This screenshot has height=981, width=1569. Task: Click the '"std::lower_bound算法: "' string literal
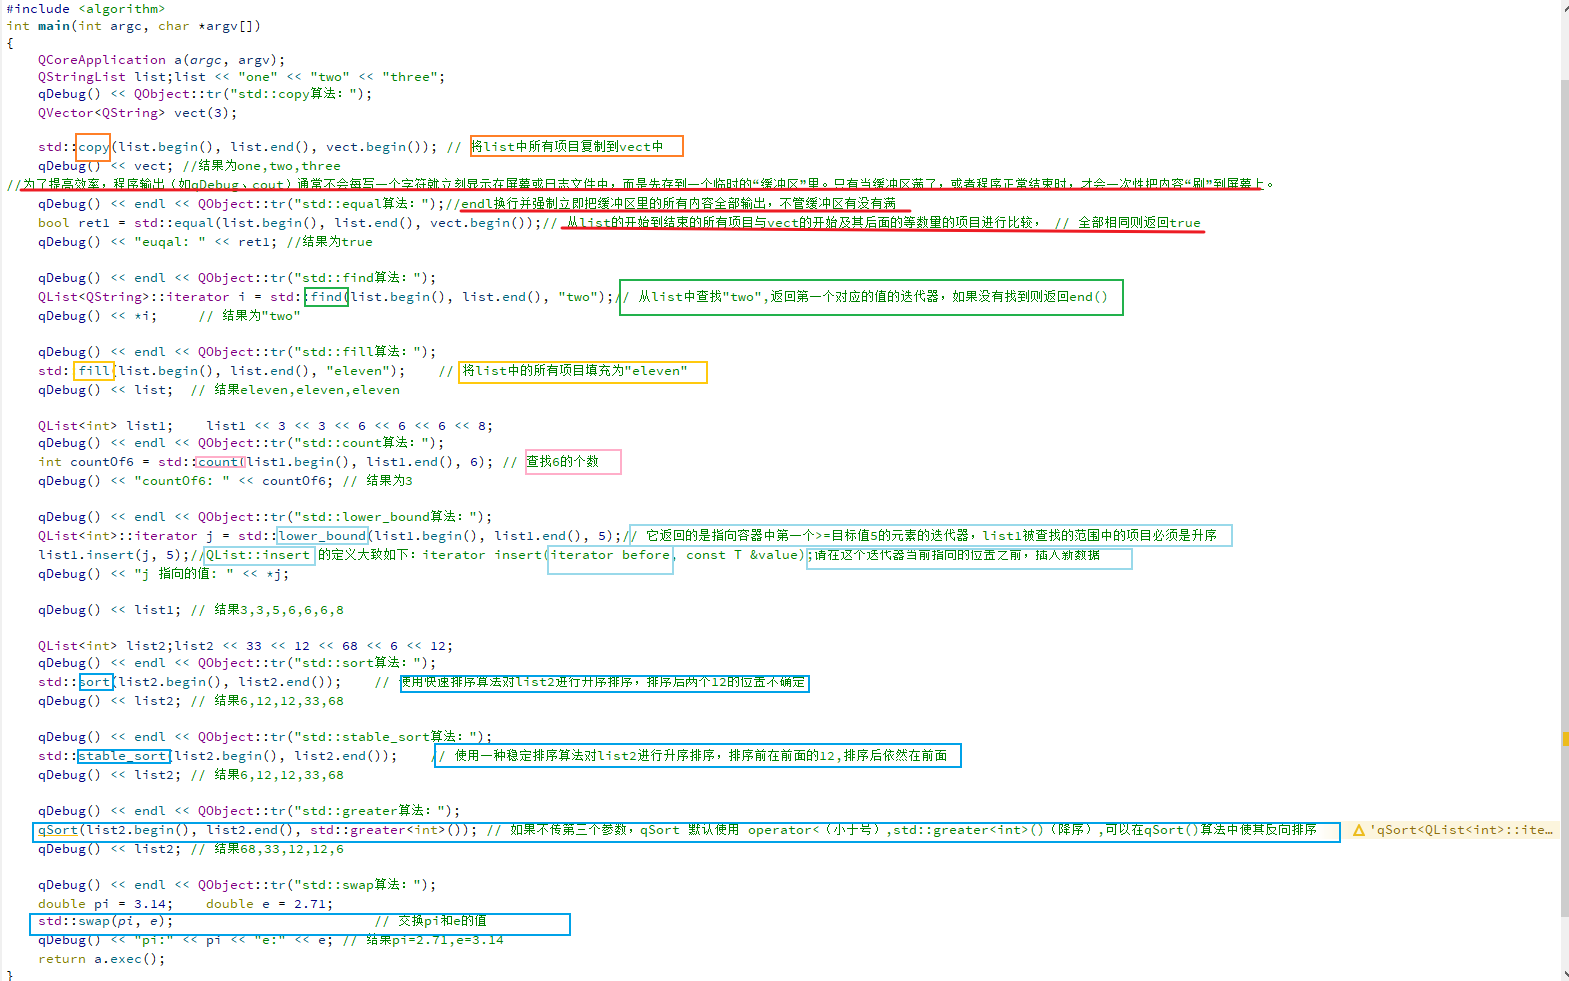click(386, 517)
